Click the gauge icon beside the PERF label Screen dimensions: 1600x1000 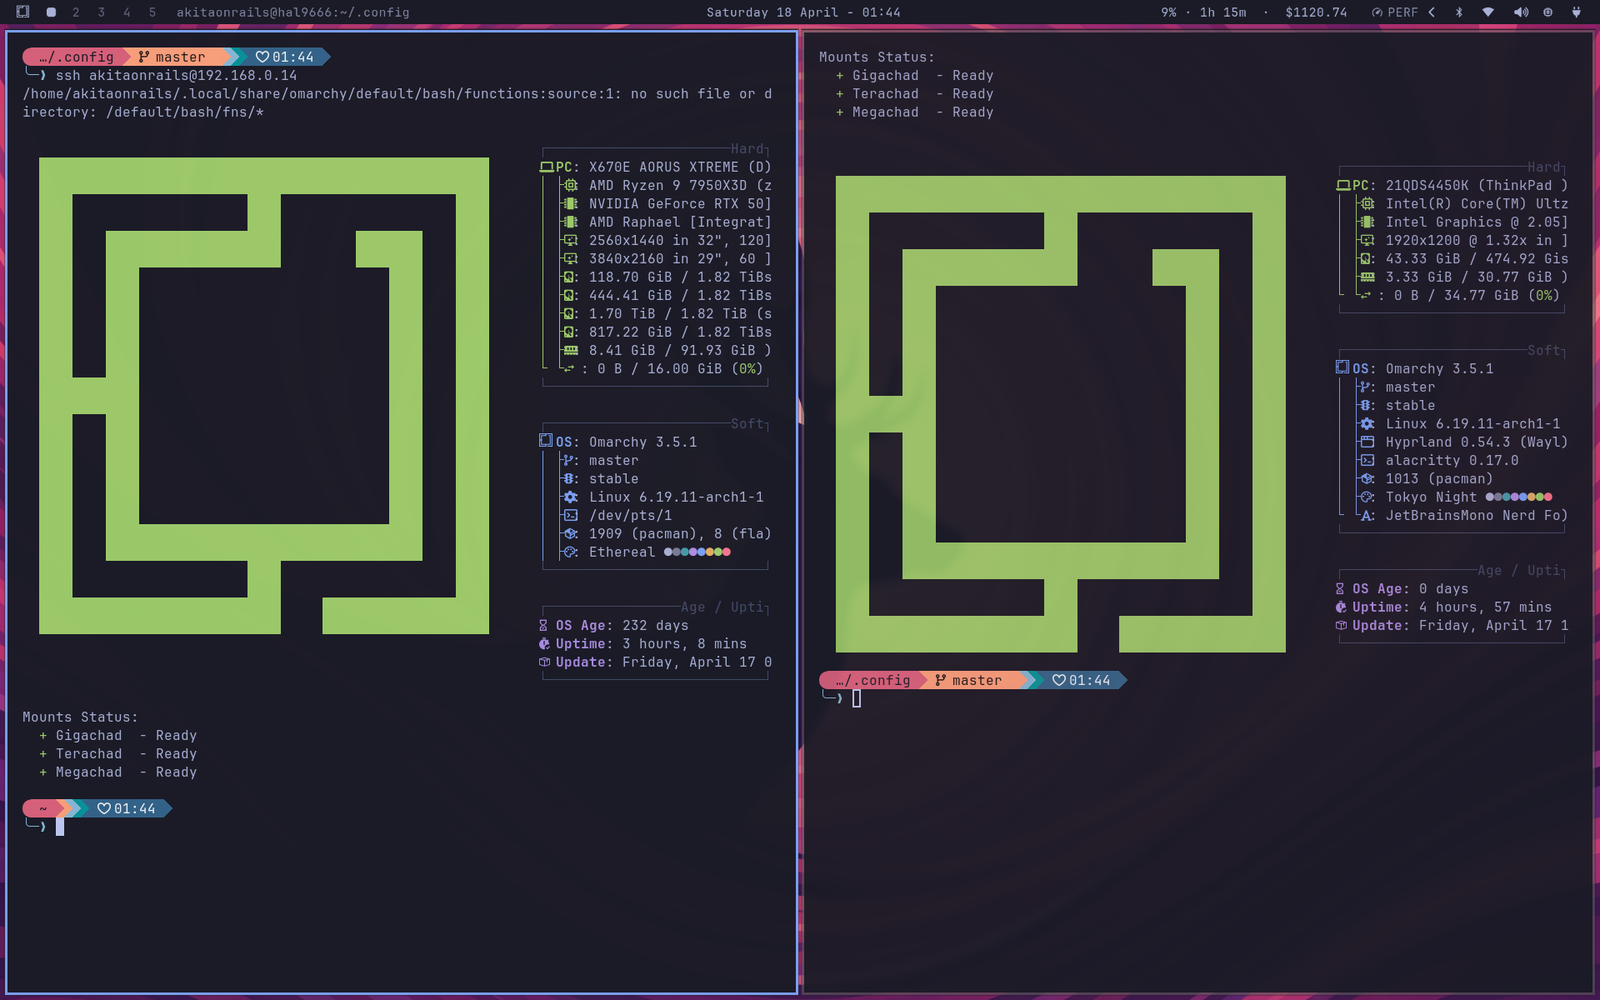(1377, 13)
